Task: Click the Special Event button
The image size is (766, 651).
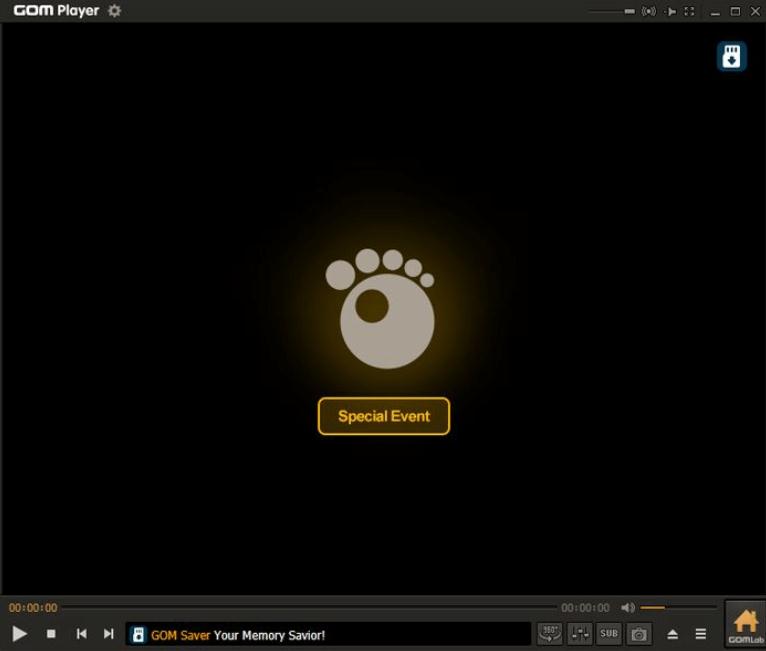Action: [384, 416]
